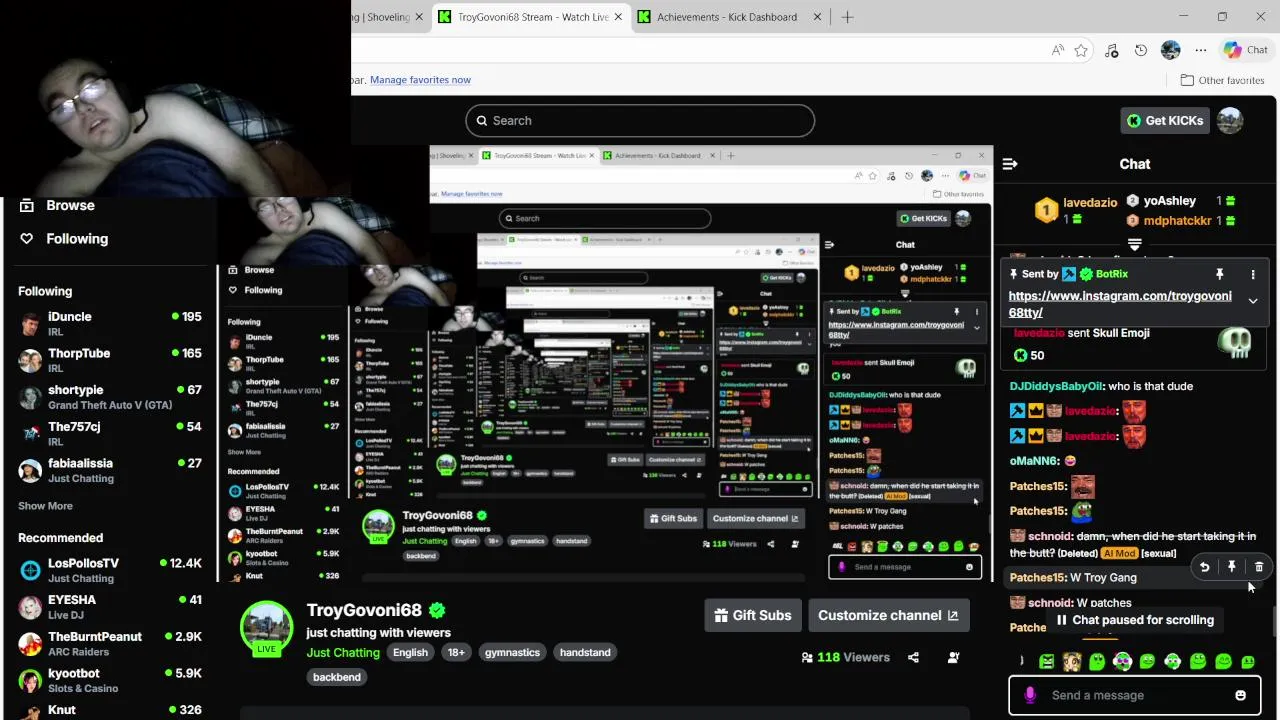Click the search icon in Kick search
The height and width of the screenshot is (720, 1280).
tap(482, 120)
